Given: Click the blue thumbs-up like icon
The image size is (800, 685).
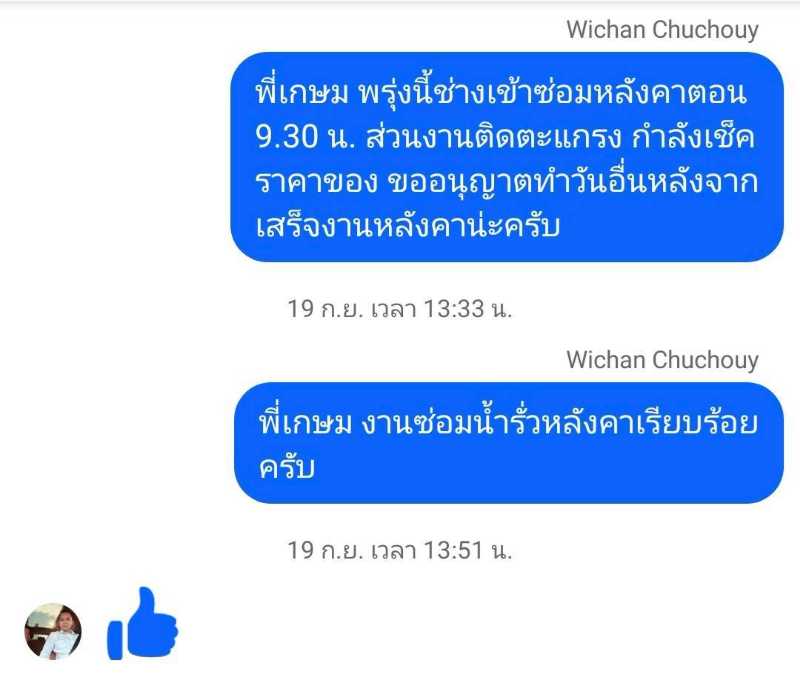Looking at the screenshot, I should pos(142,623).
